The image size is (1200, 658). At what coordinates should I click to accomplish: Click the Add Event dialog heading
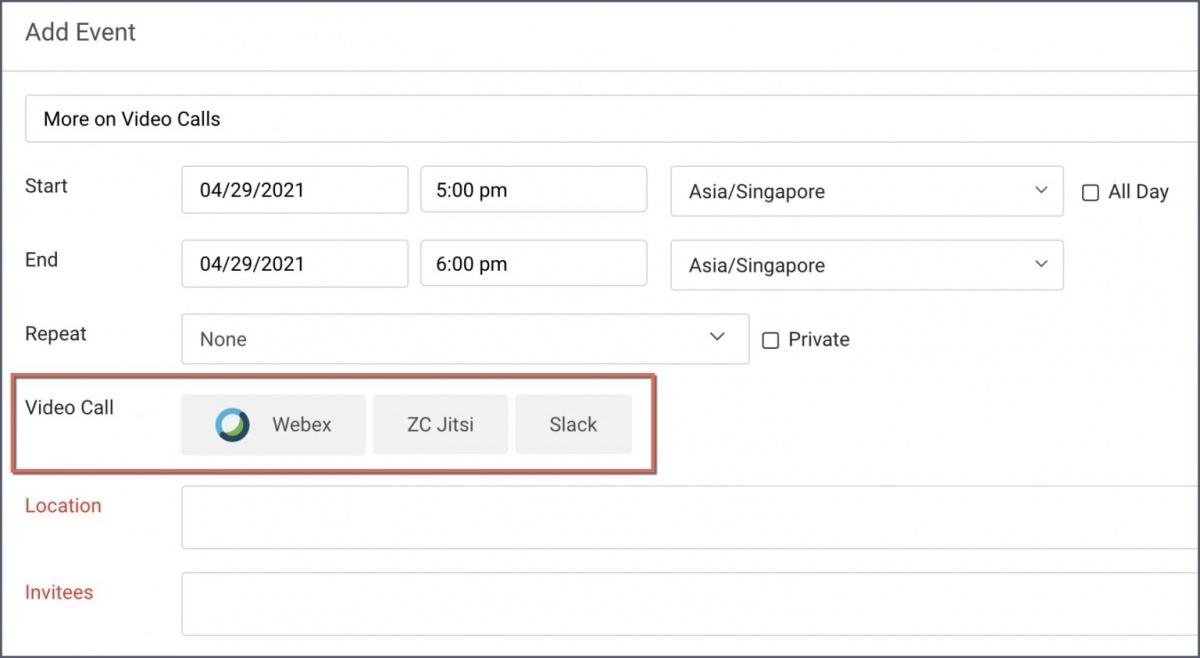80,32
